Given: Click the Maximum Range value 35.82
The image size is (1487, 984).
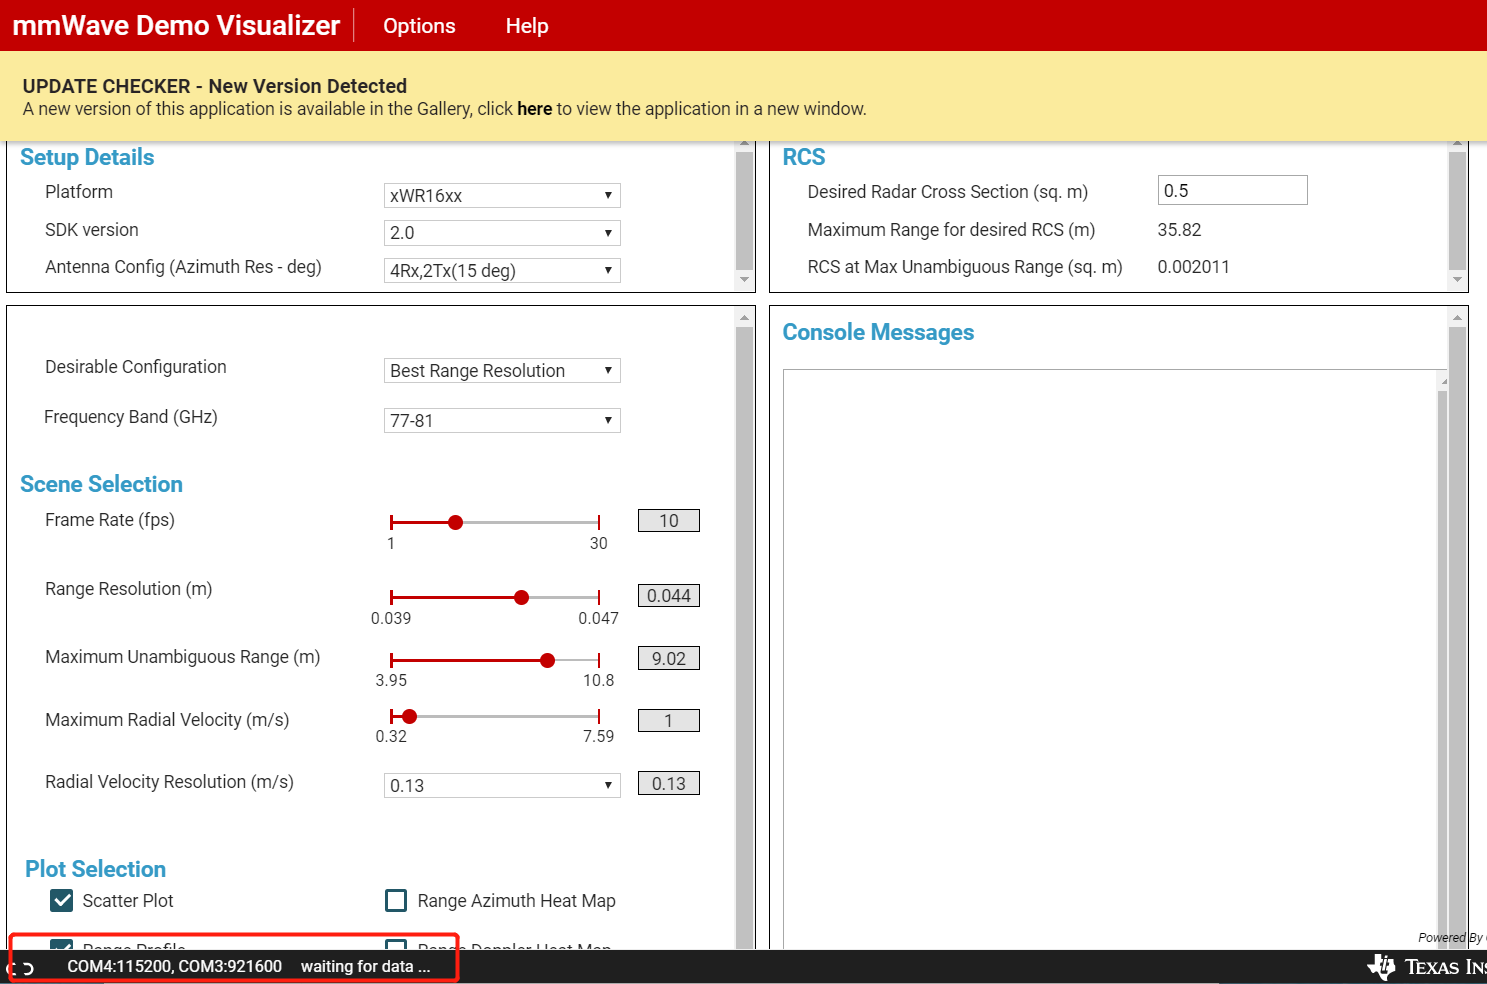Looking at the screenshot, I should point(1180,230).
